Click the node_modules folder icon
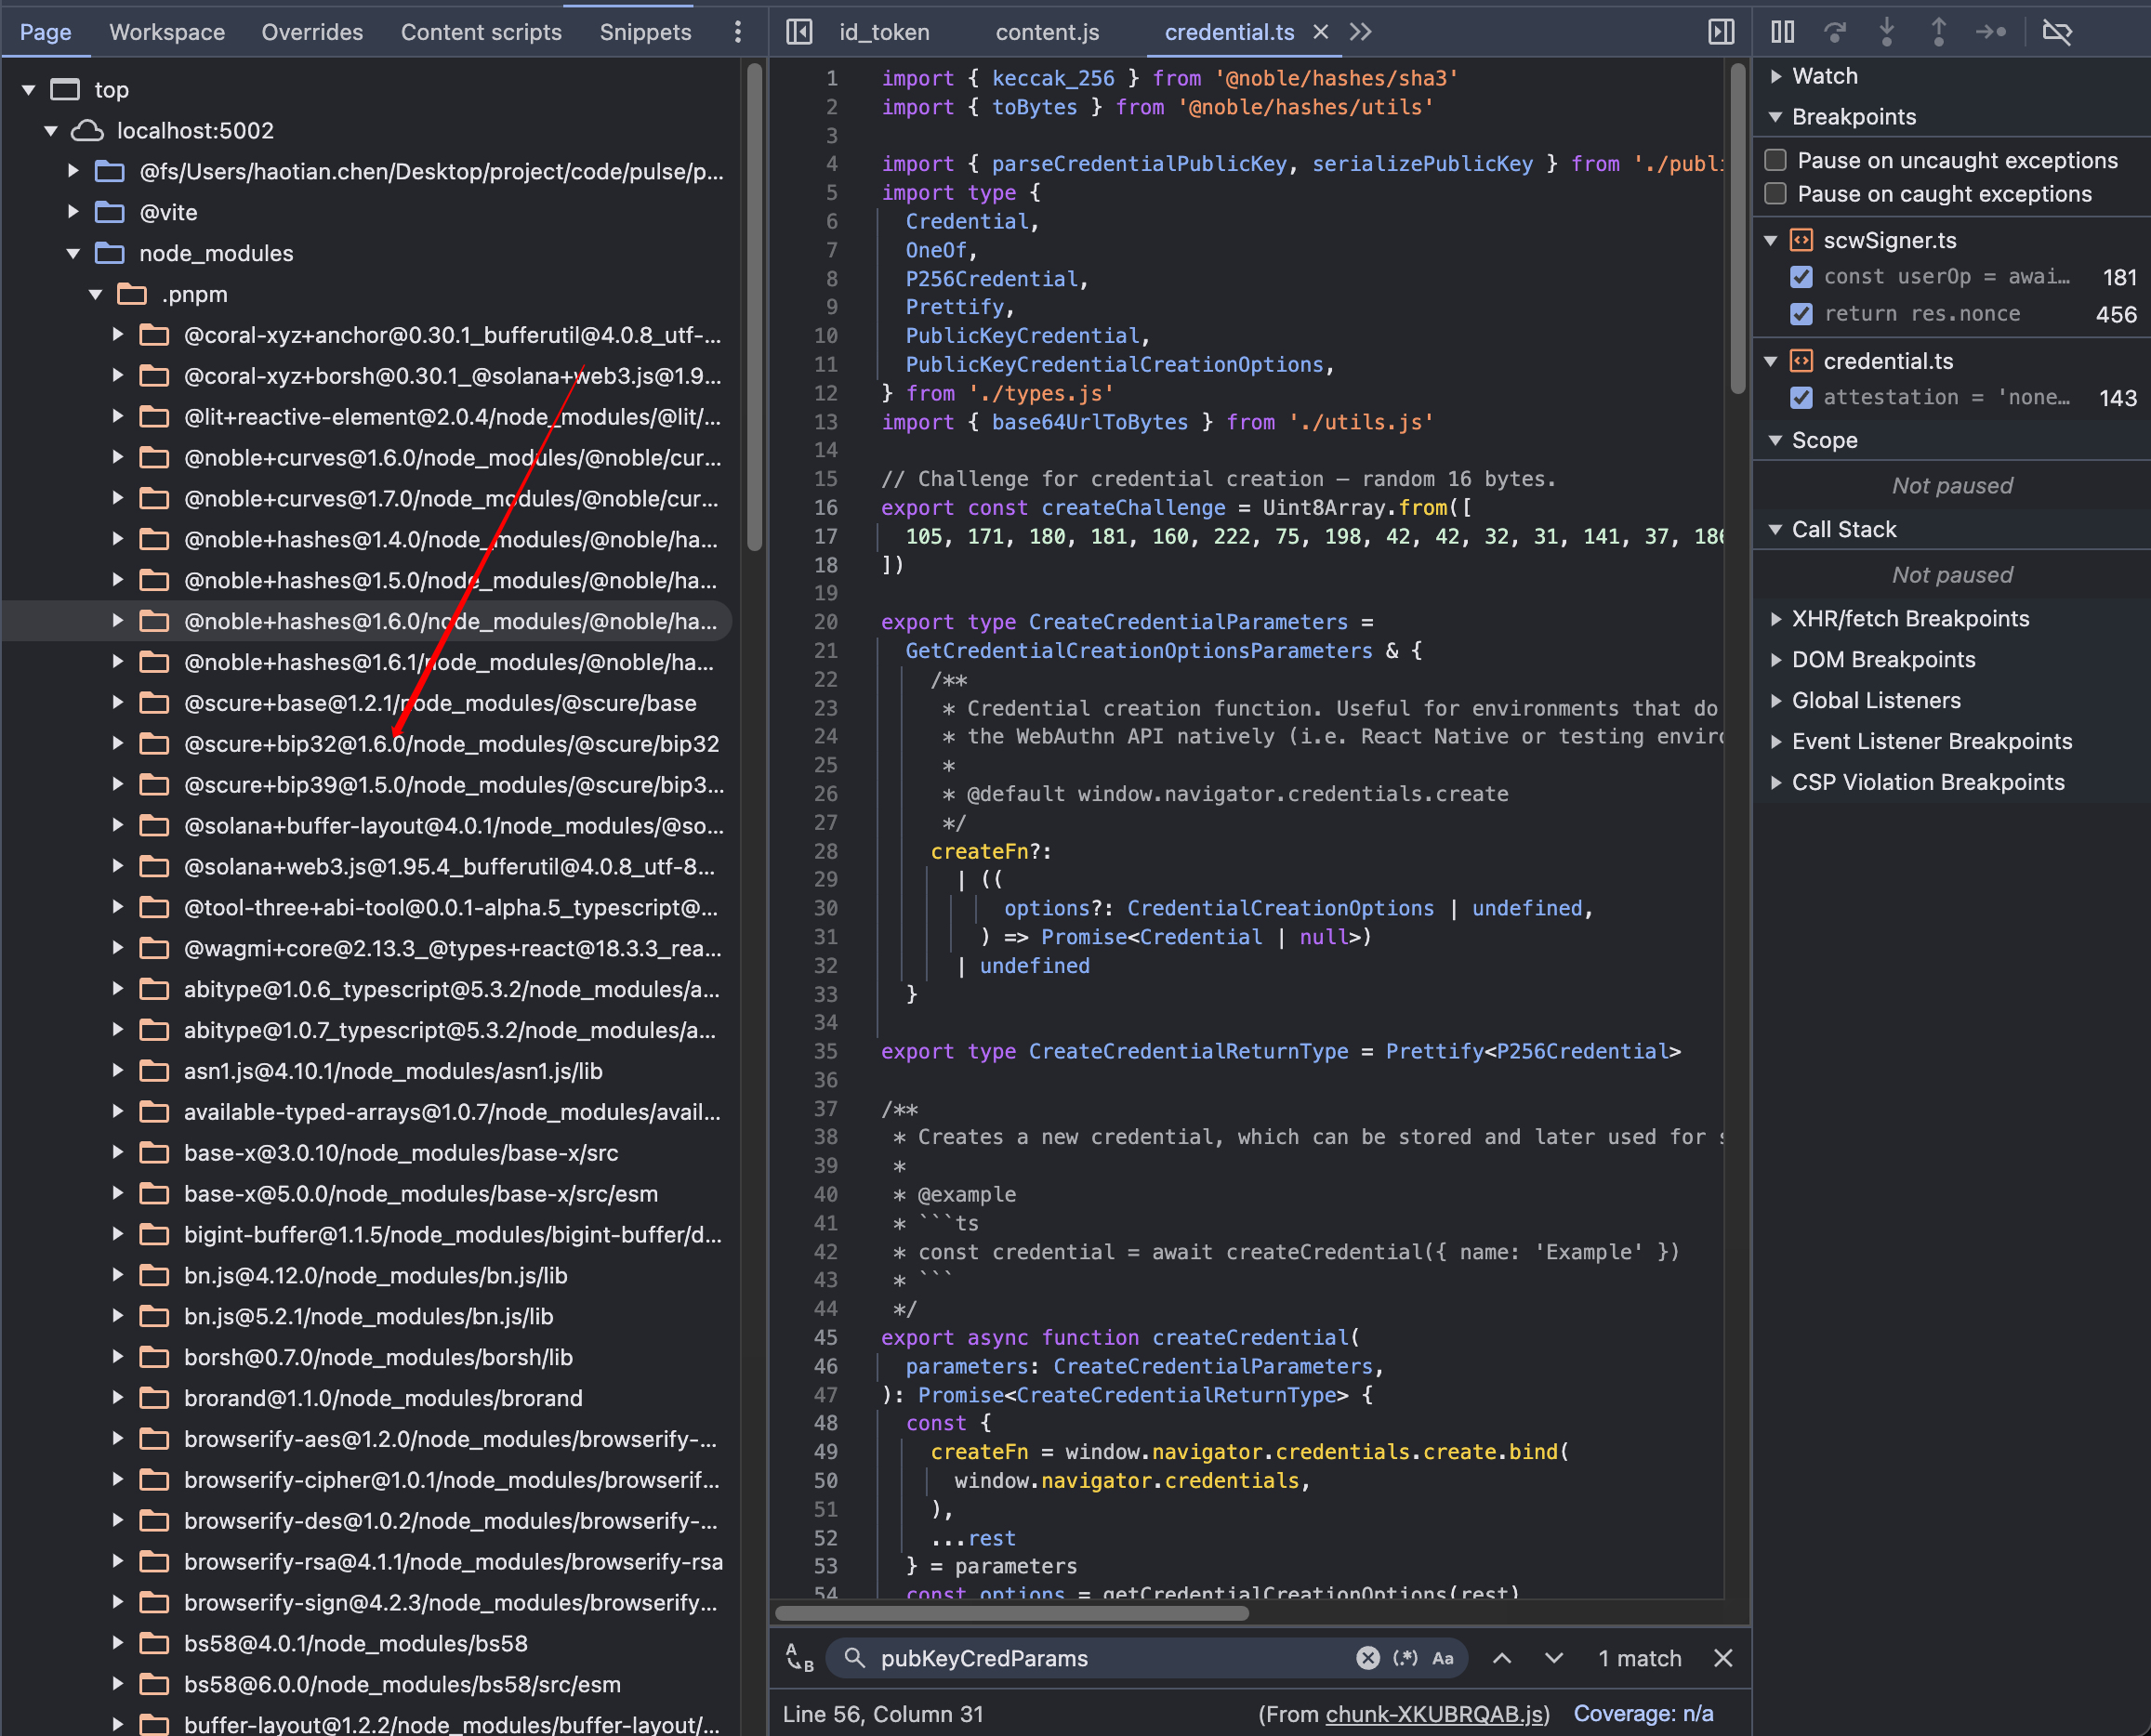 click(x=109, y=253)
